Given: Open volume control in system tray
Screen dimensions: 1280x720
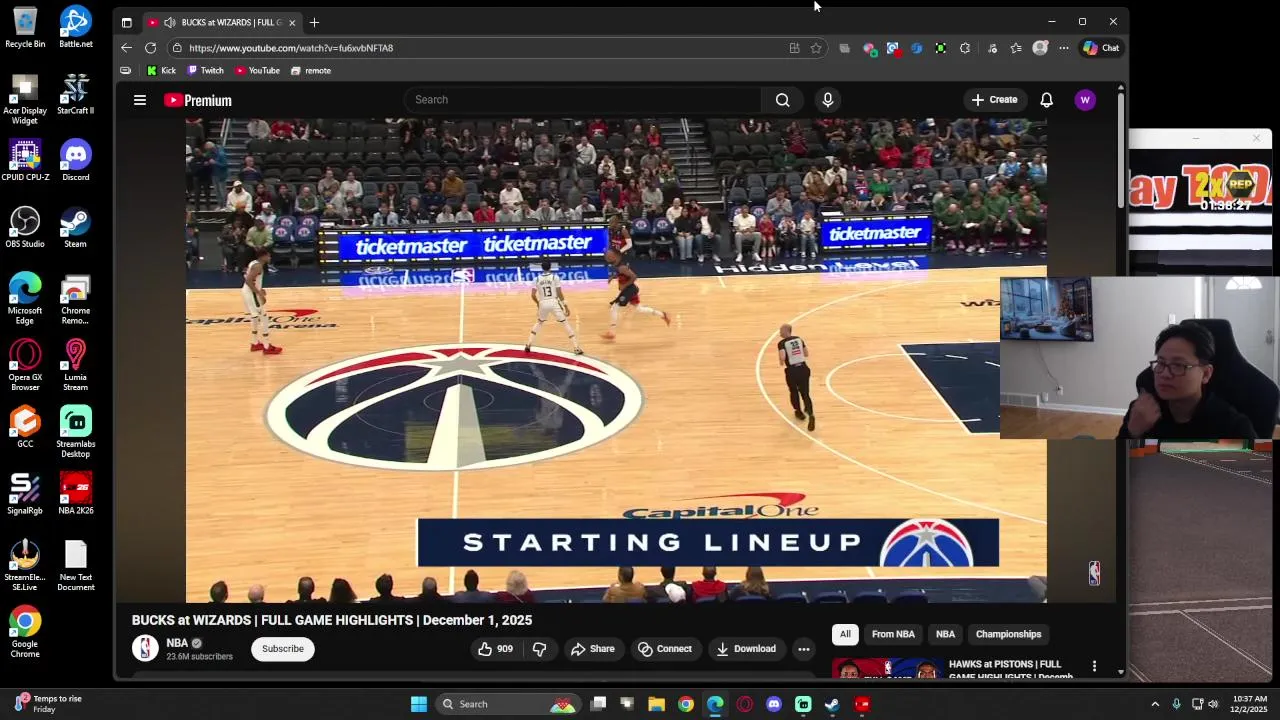Looking at the screenshot, I should click(1214, 704).
